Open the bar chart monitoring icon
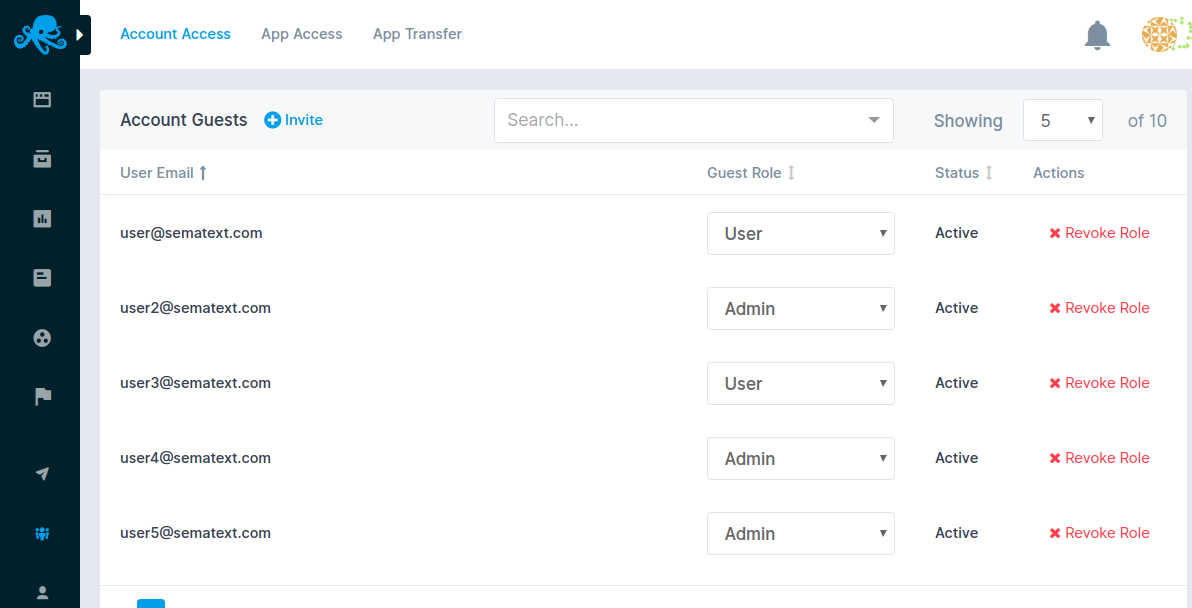Screen dimensions: 1192x608 coord(43,219)
